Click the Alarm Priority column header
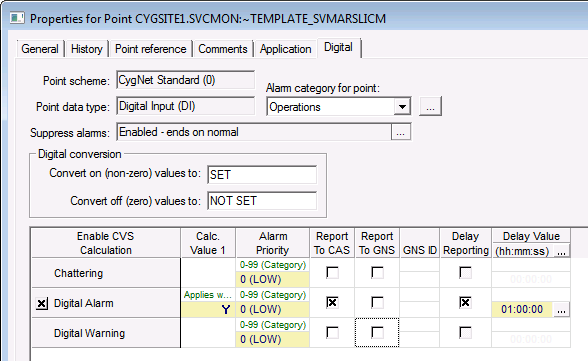Viewport: 588px width, 361px height. (x=273, y=243)
